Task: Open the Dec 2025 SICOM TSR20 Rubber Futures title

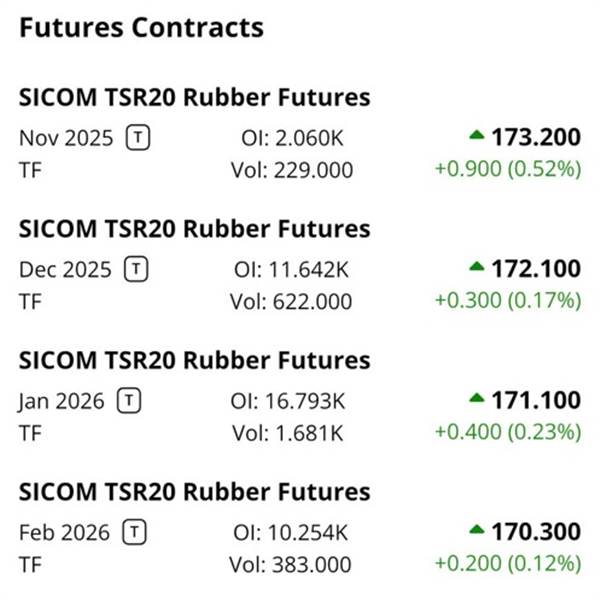Action: 194,229
